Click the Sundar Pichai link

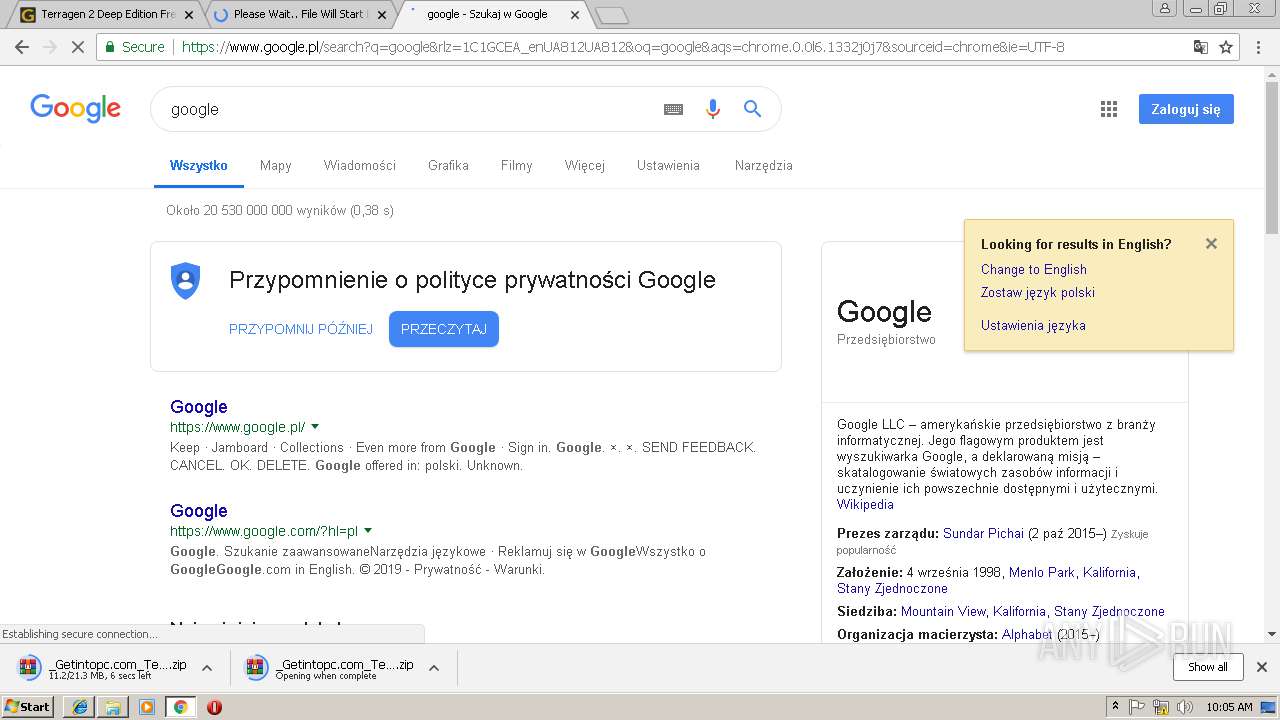pos(983,534)
